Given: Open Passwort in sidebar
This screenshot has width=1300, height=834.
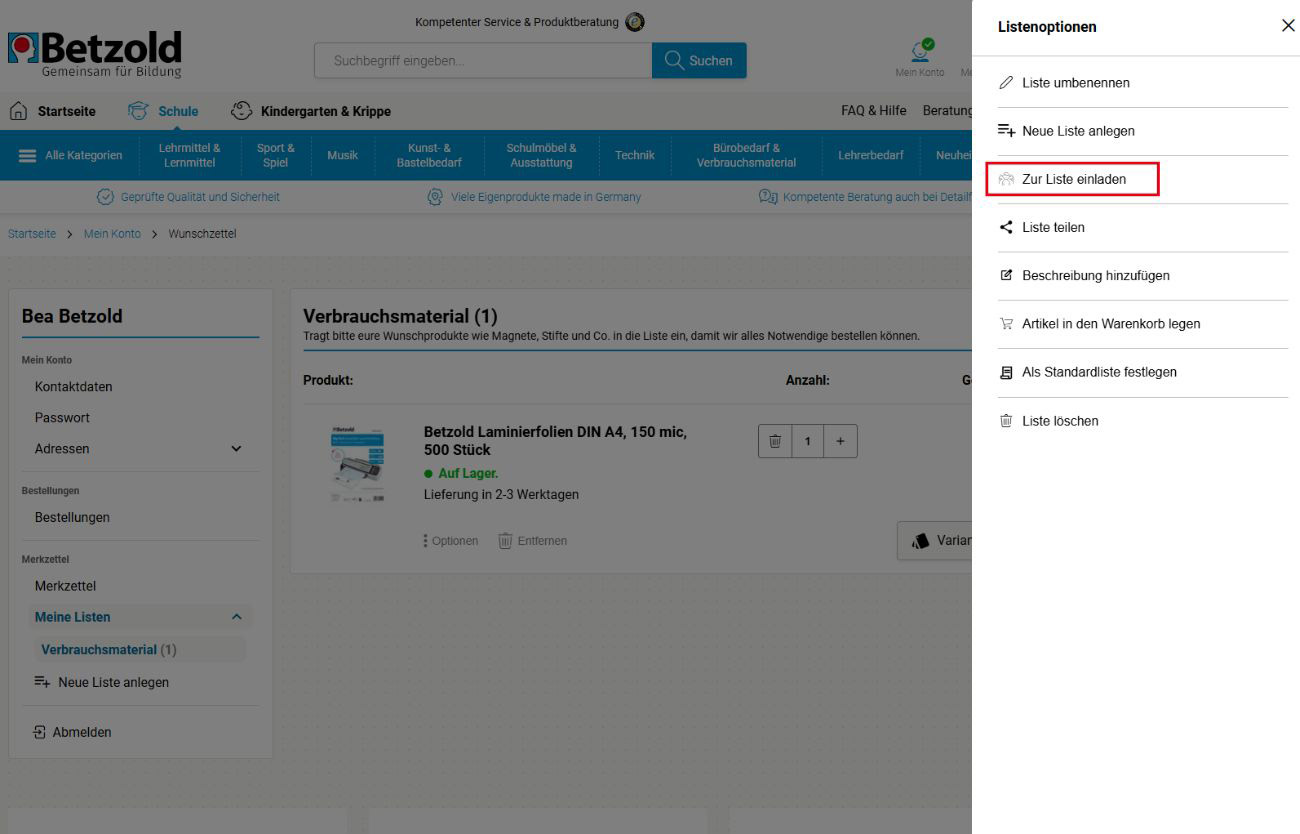Looking at the screenshot, I should [62, 418].
